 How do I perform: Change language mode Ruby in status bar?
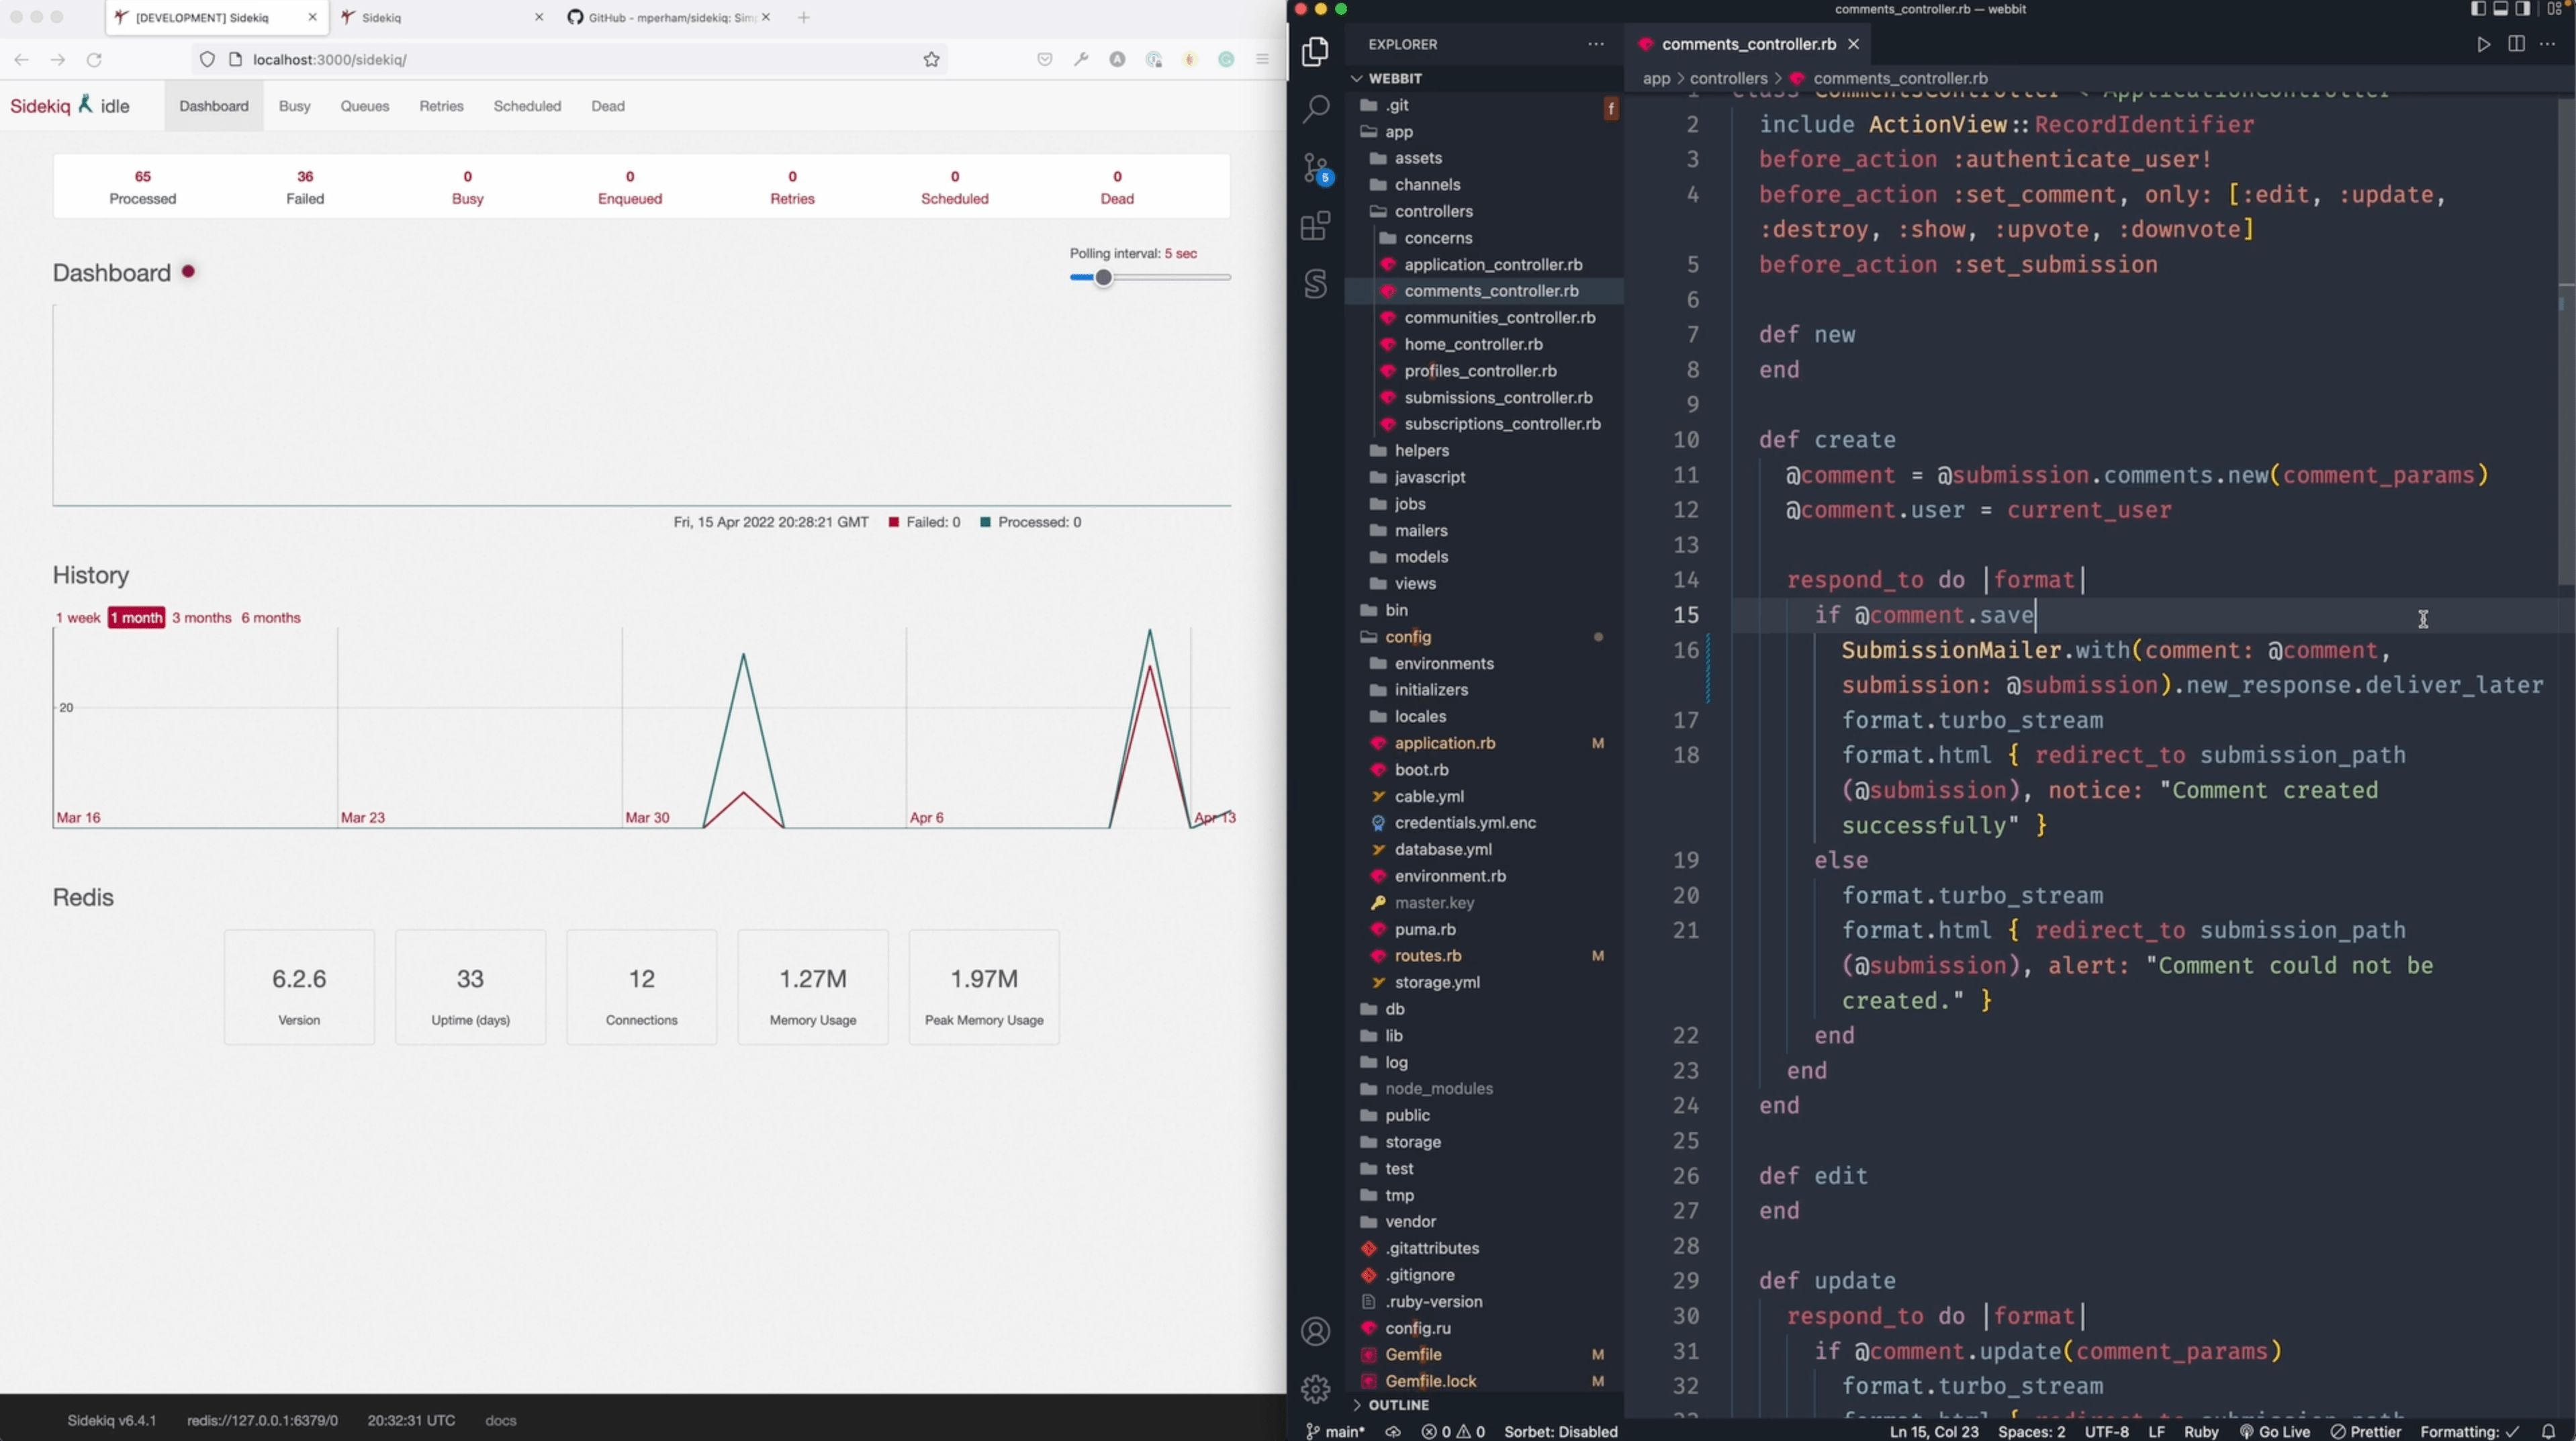2201,1431
